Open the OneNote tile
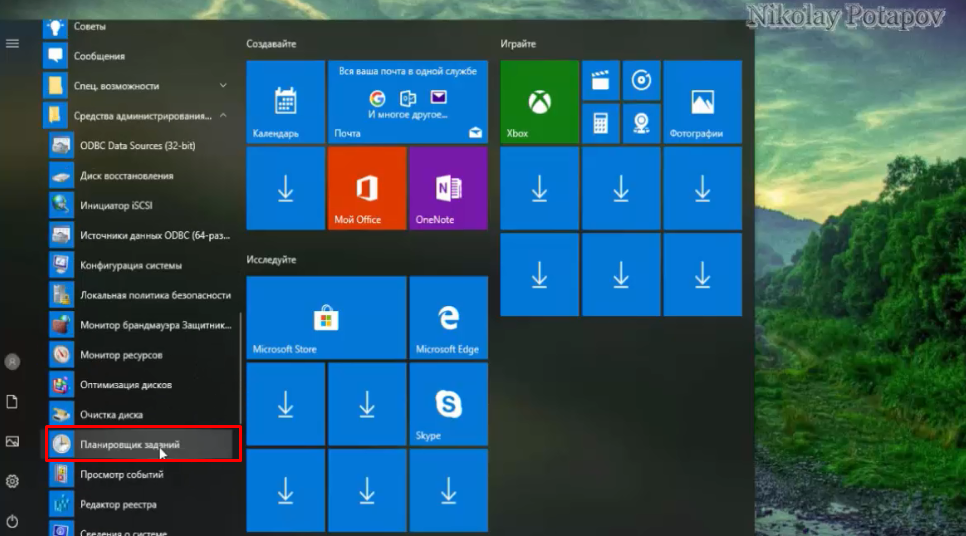966x536 pixels. click(448, 189)
